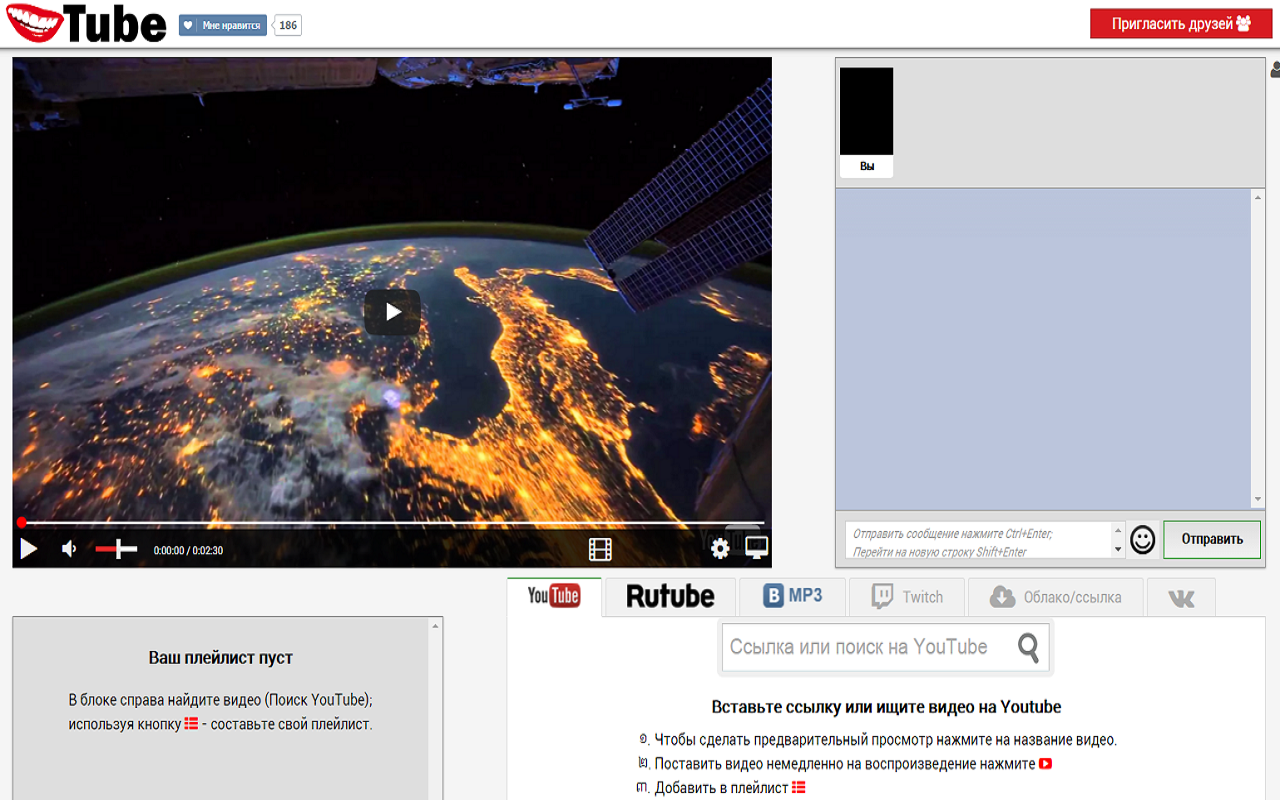The width and height of the screenshot is (1280, 800).
Task: Click the user icon at the right edge
Action: pos(1275,70)
